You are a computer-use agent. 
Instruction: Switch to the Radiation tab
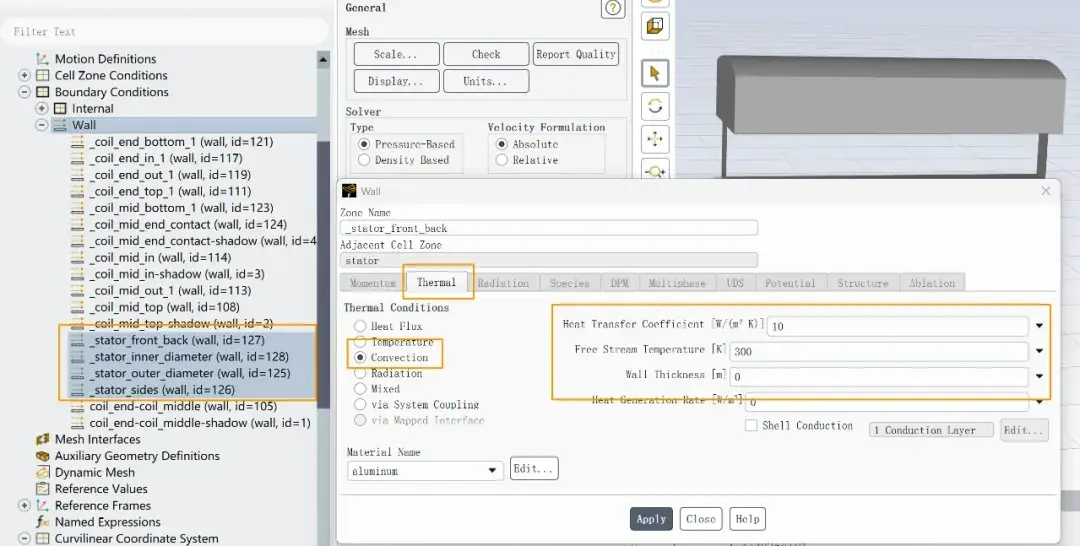point(503,283)
